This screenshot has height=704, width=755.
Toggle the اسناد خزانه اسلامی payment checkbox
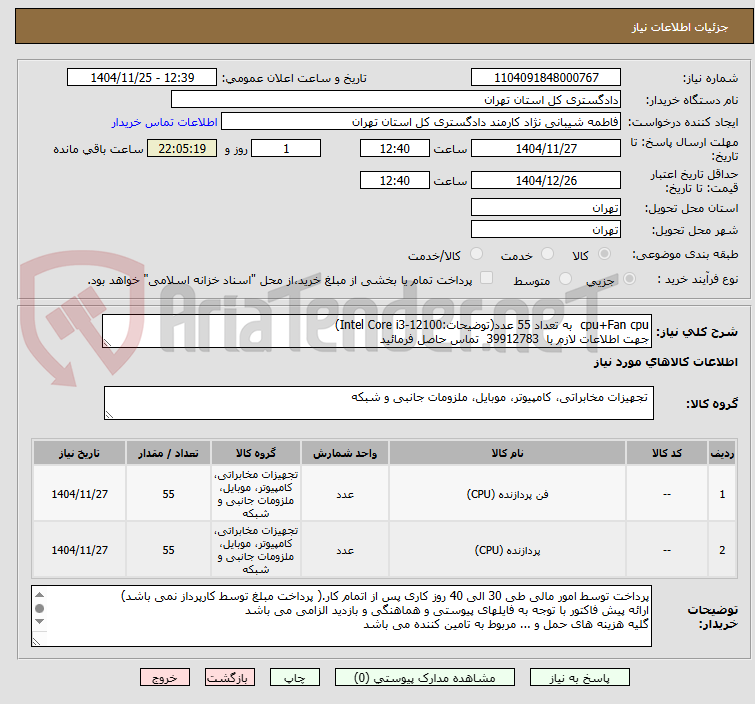pos(487,278)
